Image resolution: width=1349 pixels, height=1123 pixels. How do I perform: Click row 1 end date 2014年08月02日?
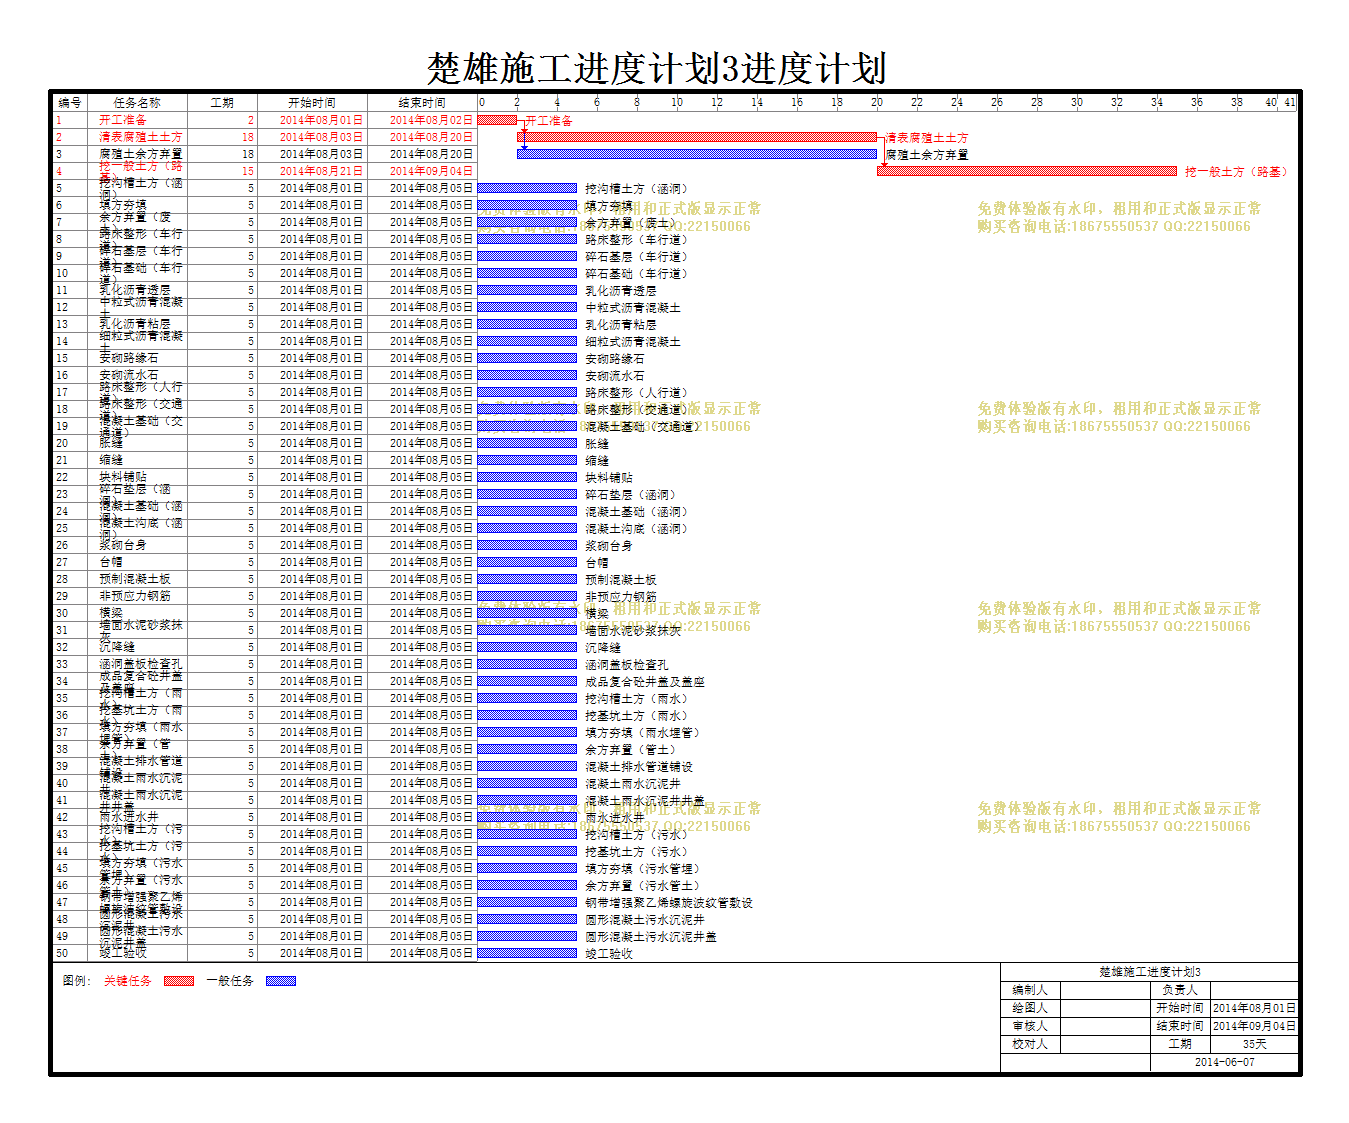431,120
